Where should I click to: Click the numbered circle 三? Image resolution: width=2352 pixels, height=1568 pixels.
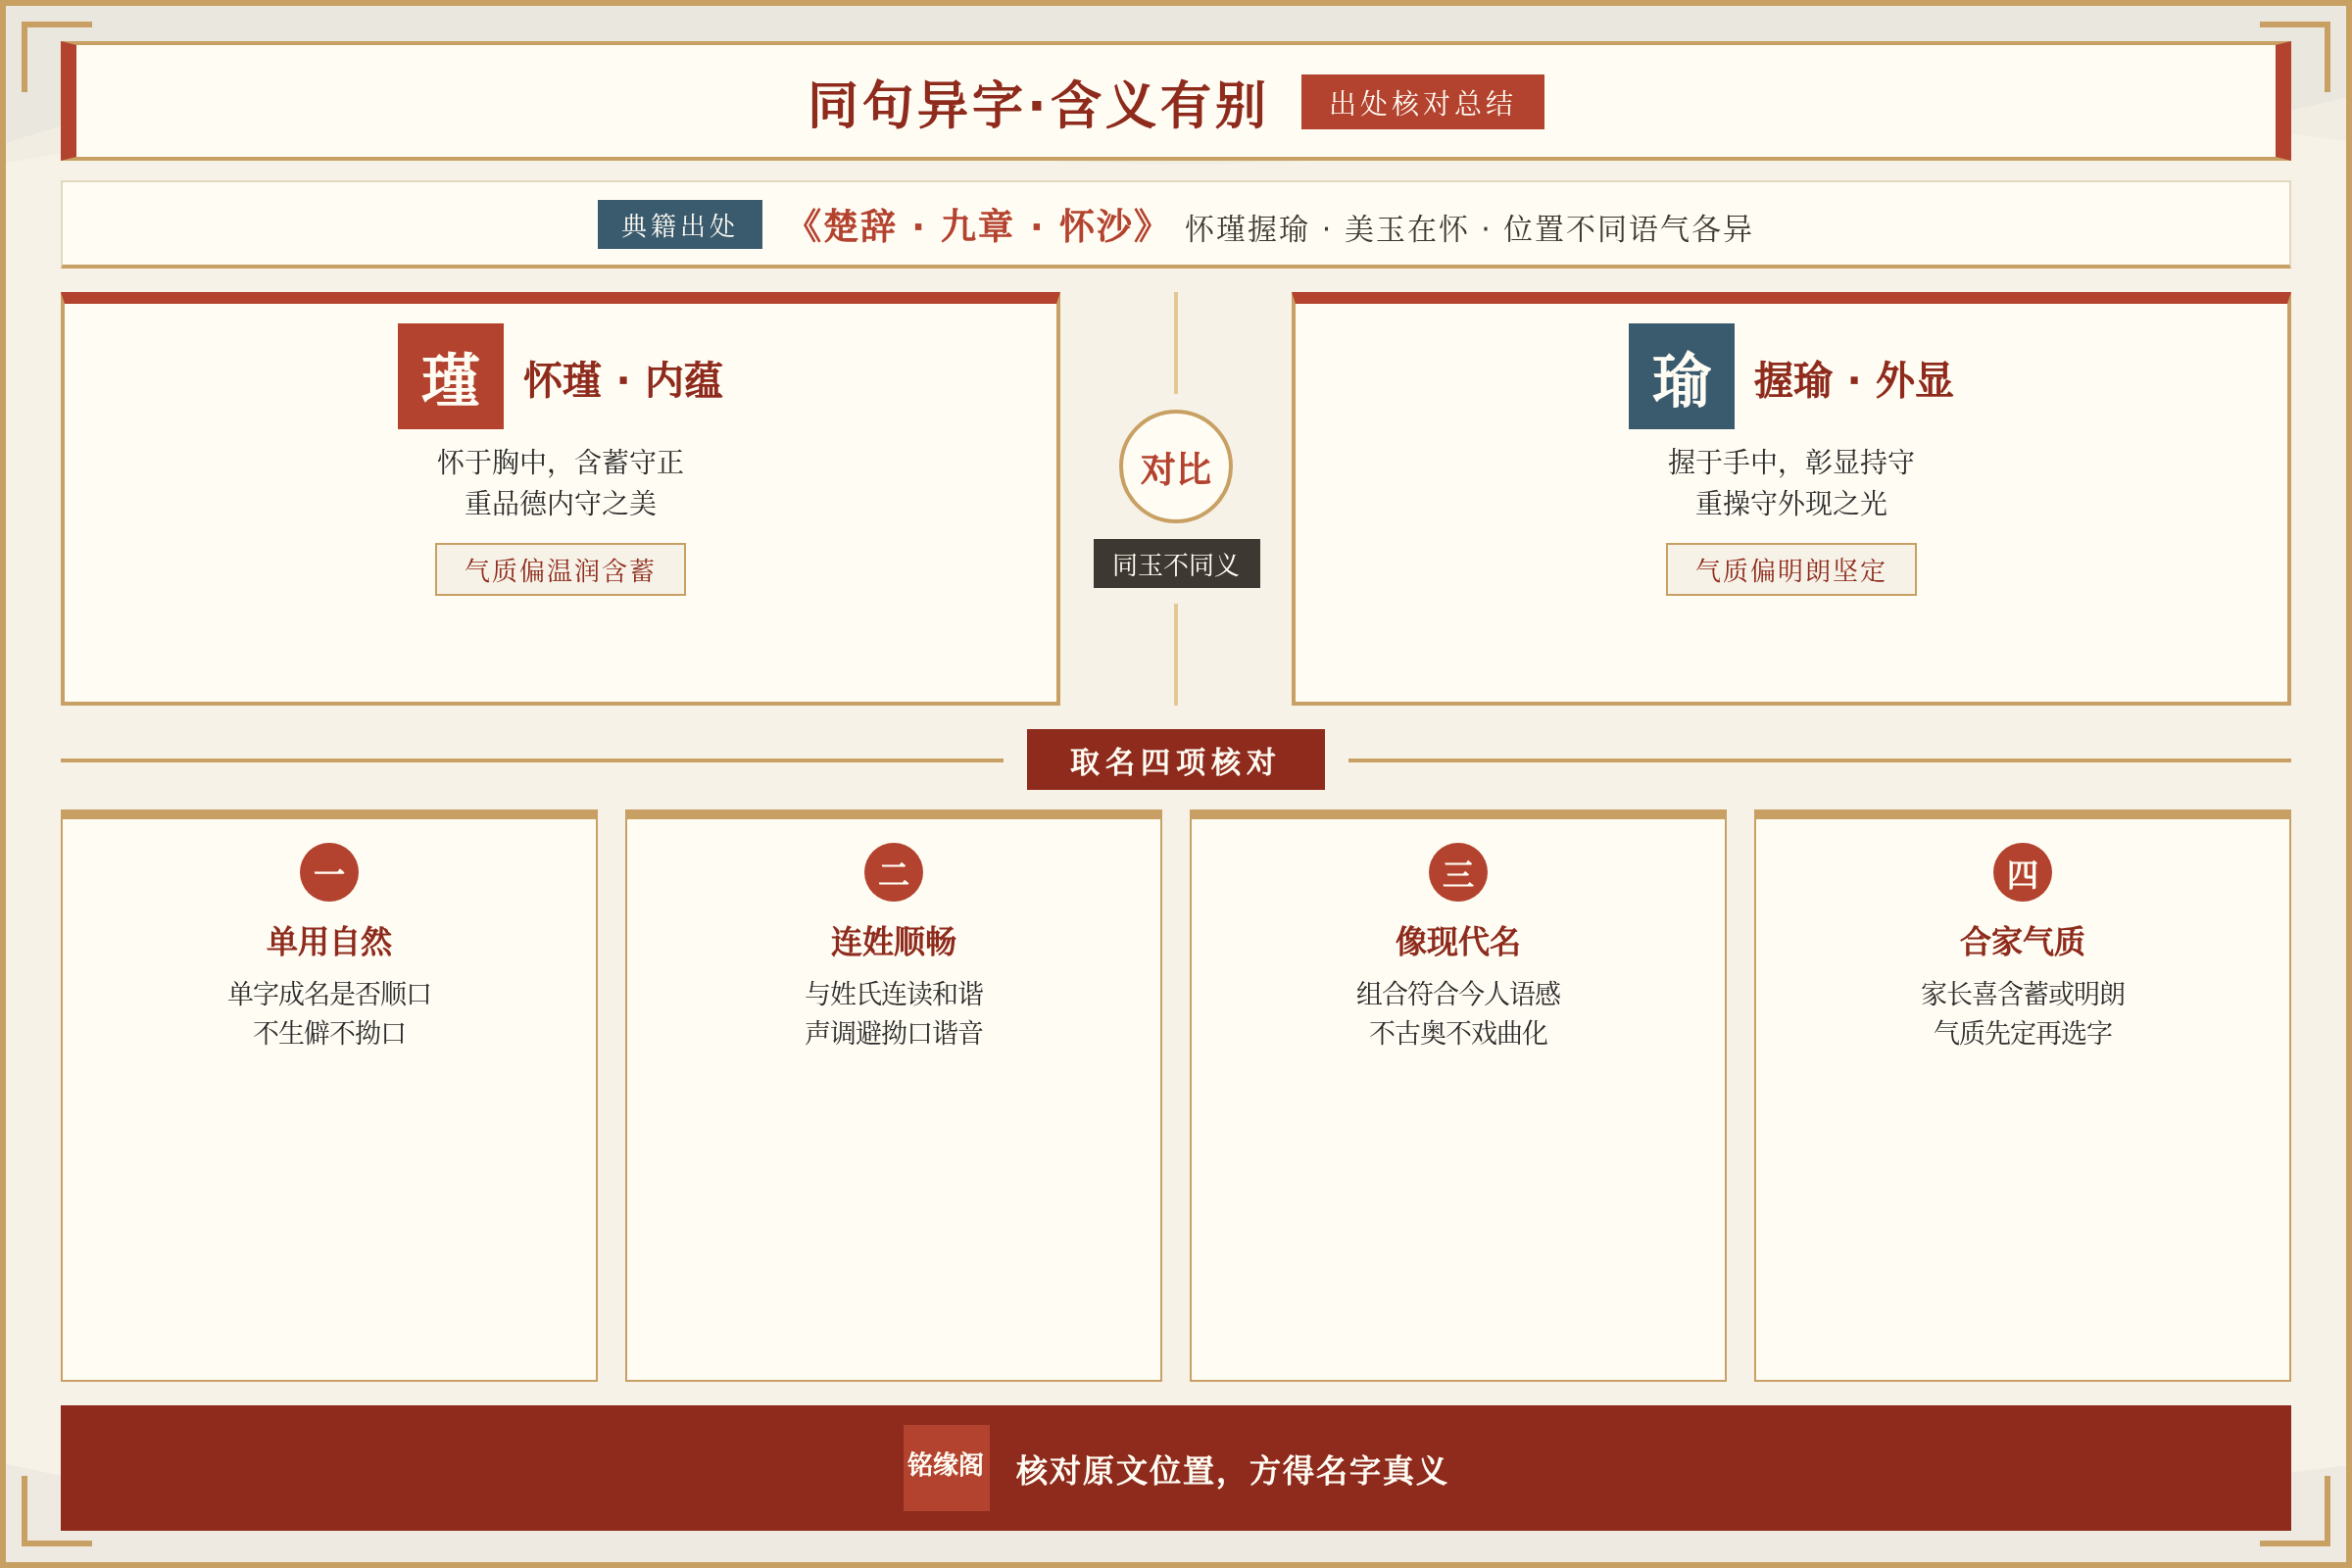1458,872
